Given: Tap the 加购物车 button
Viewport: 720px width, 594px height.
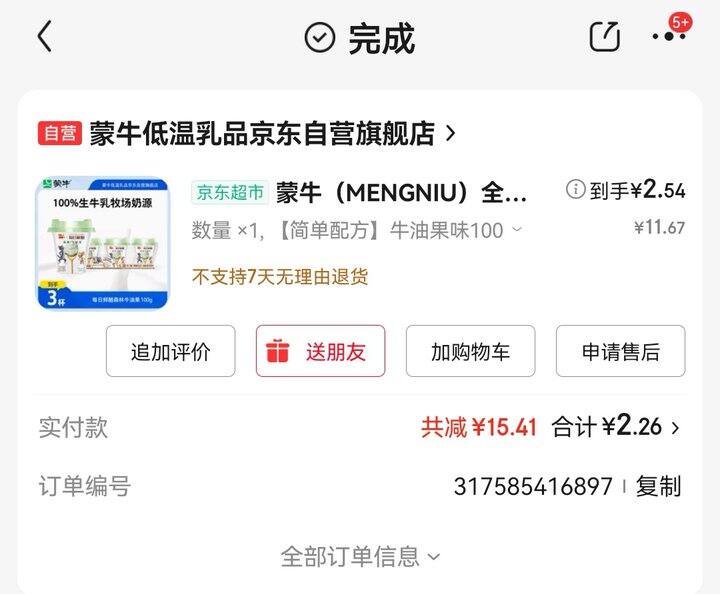Looking at the screenshot, I should click(470, 351).
